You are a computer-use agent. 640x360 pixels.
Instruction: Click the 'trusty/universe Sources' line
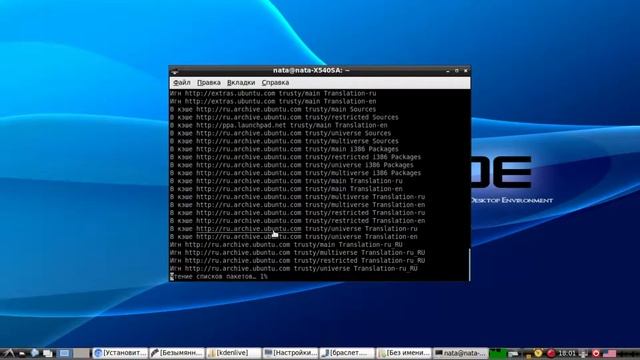280,133
